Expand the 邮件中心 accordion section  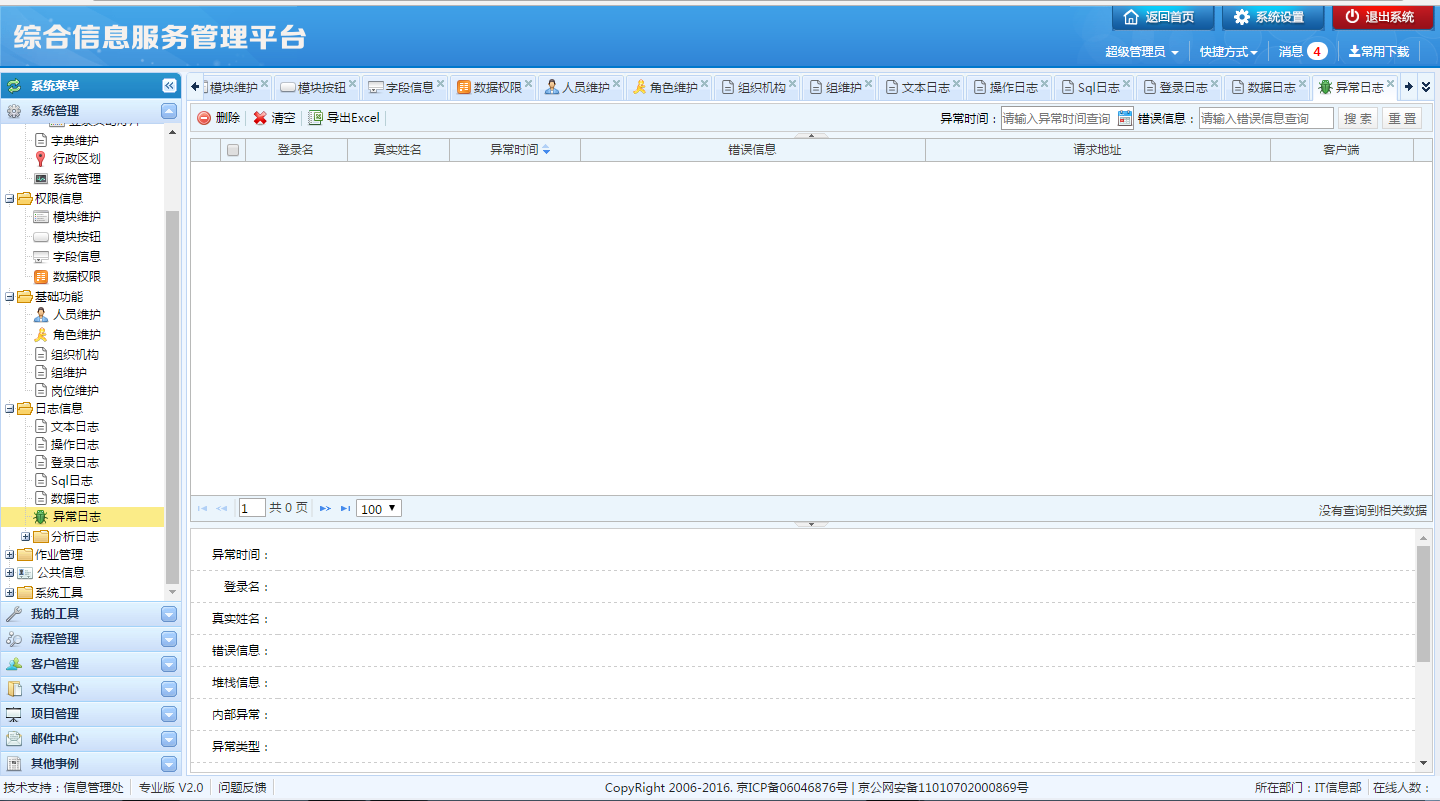[x=169, y=739]
